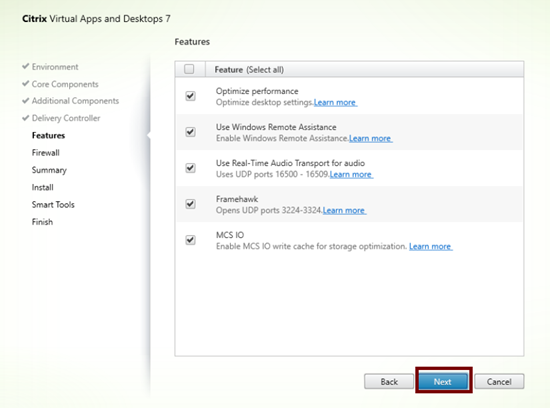550x408 pixels.
Task: Click the Use Windows Remote Assistance title
Action: pos(276,127)
